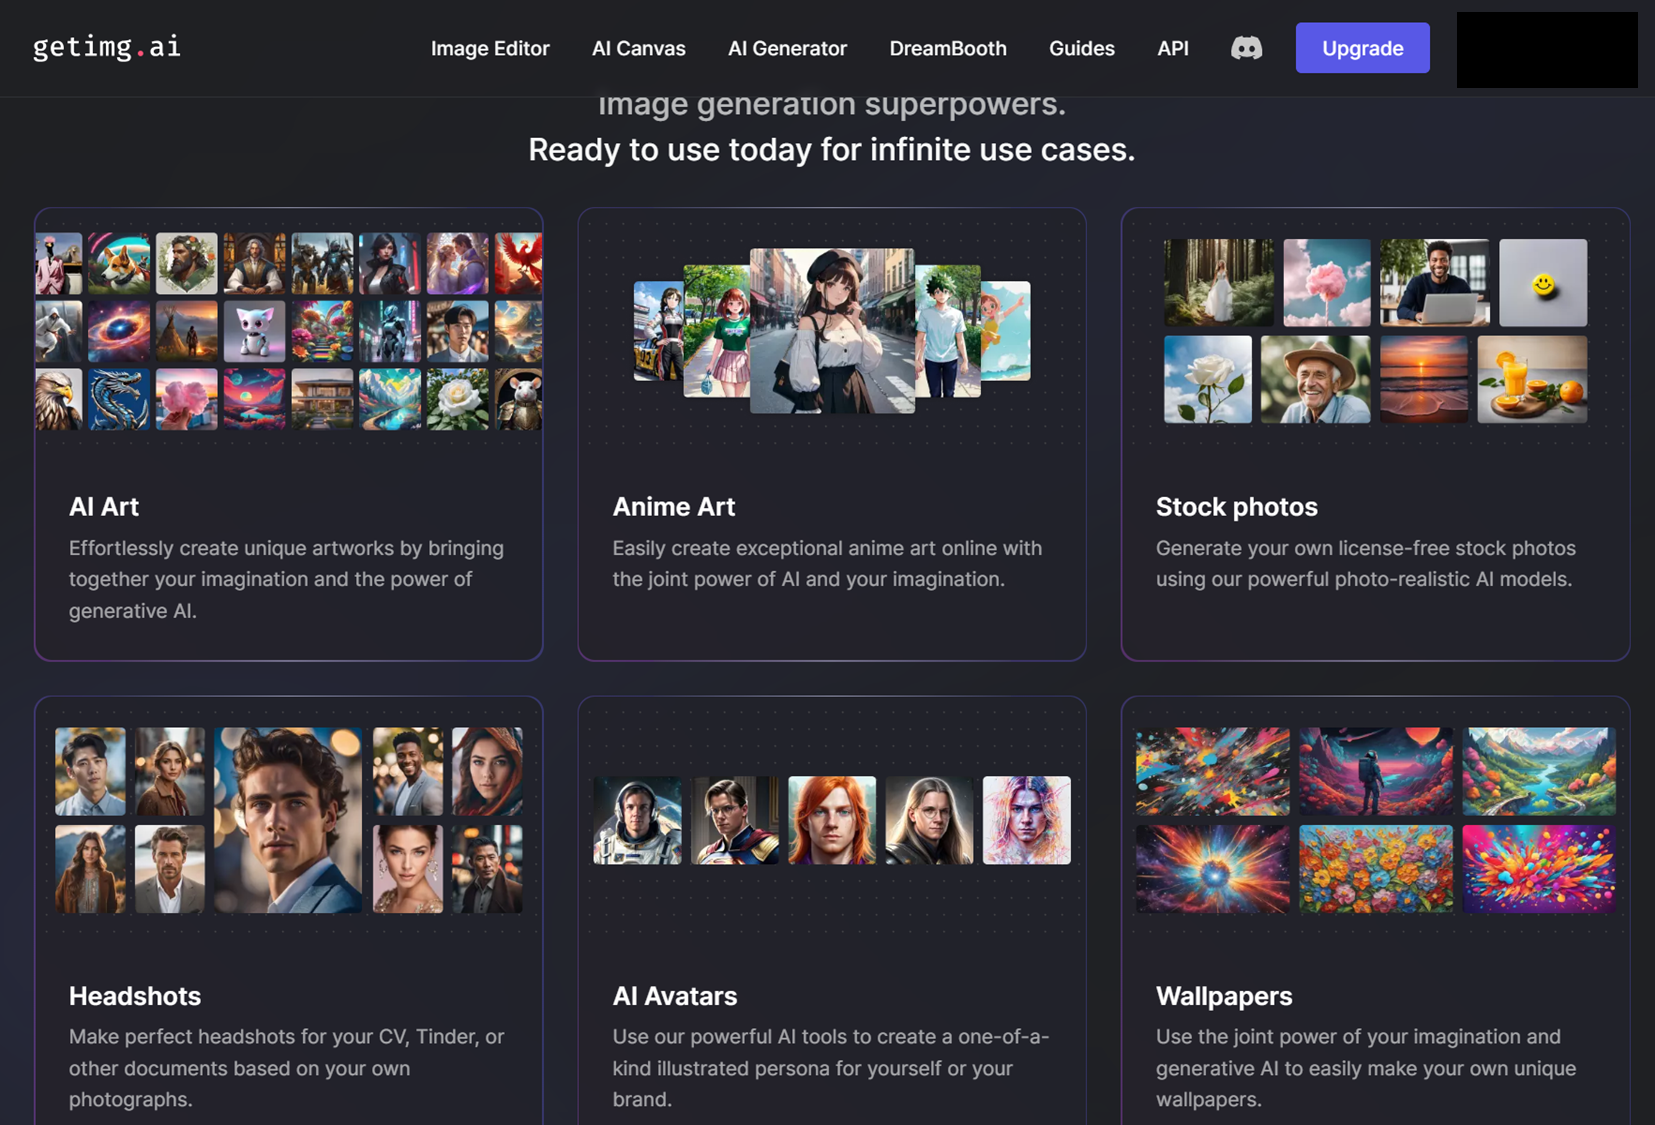Click the man with laptop stock photo
This screenshot has width=1655, height=1125.
click(1434, 282)
